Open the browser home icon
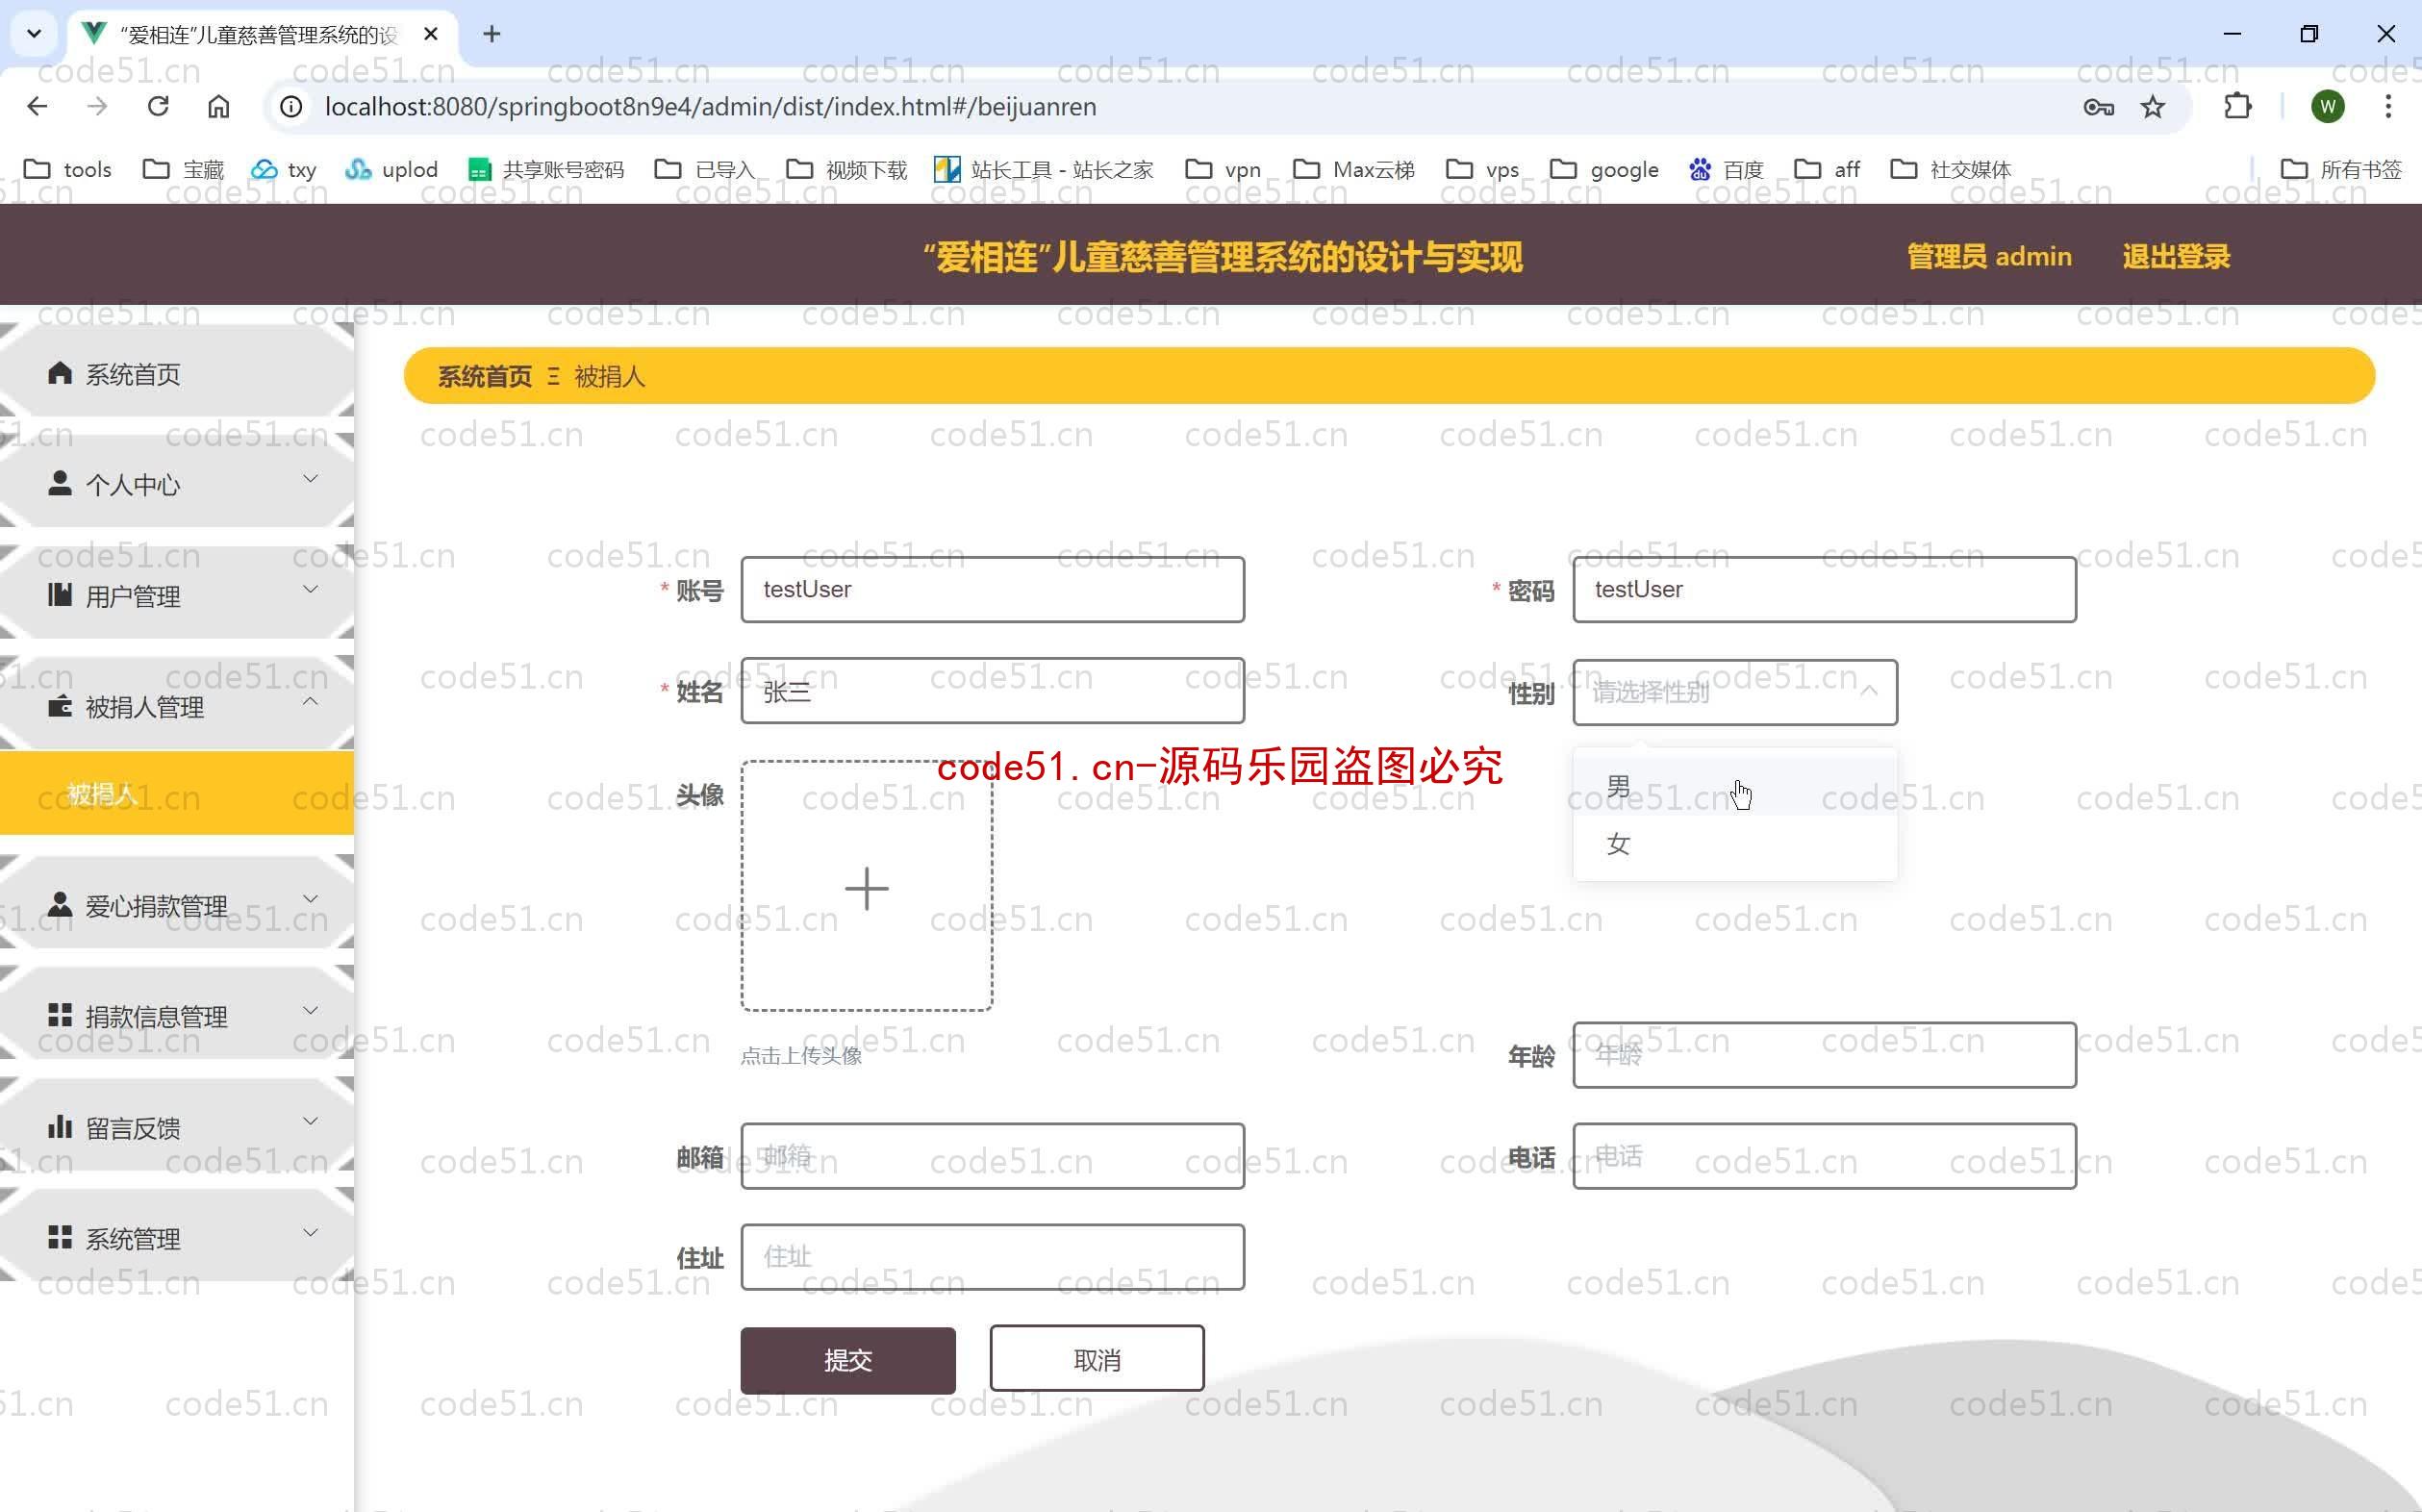Image resolution: width=2422 pixels, height=1512 pixels. 218,106
